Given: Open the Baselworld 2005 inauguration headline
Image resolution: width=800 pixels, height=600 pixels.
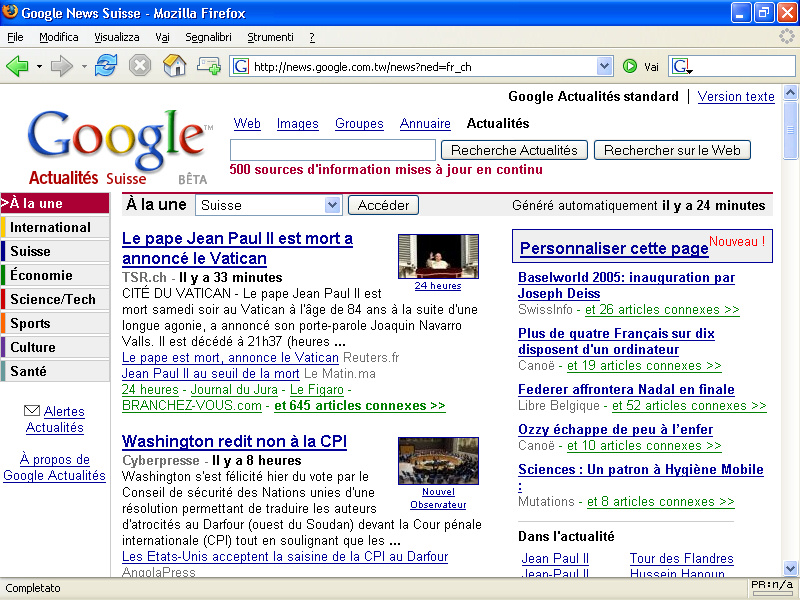Looking at the screenshot, I should coord(627,285).
